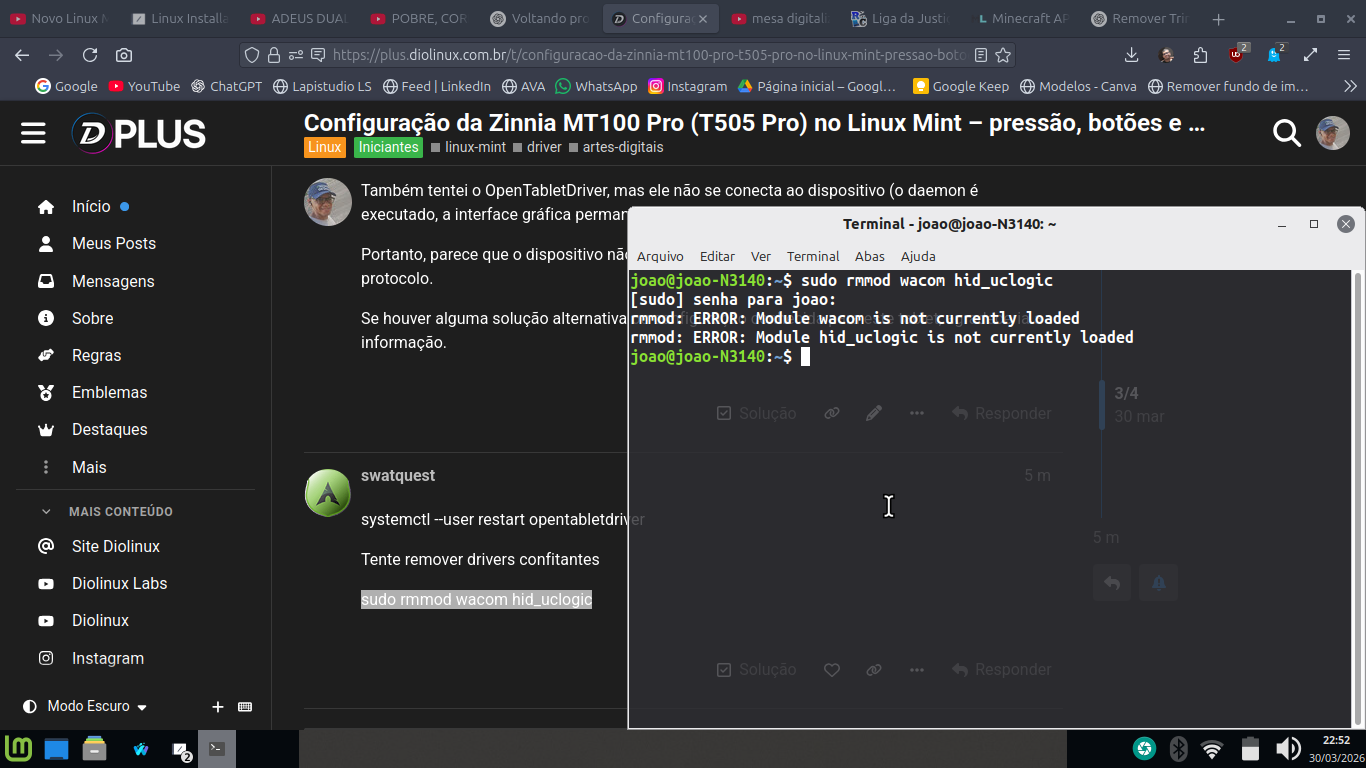Show more bookmarks with the overflow chevron
1366x768 pixels.
pos(1347,87)
